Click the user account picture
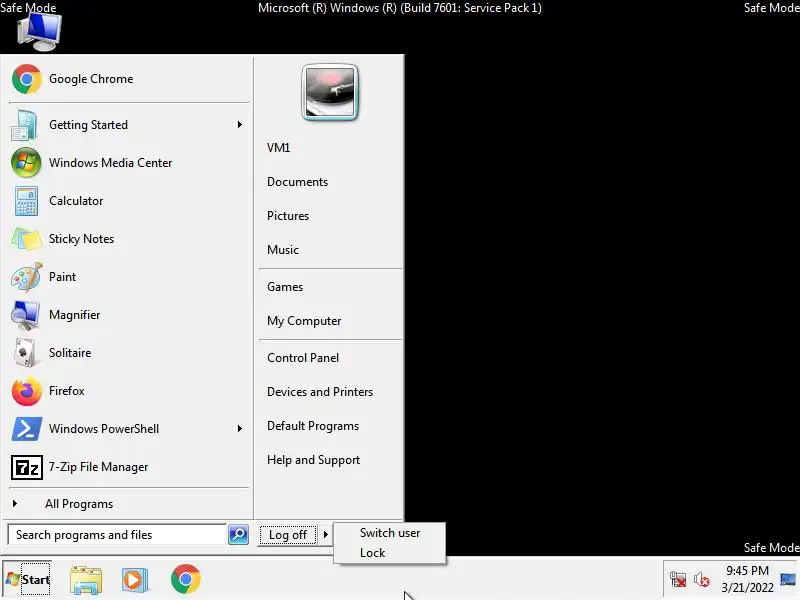The width and height of the screenshot is (800, 600). click(330, 92)
